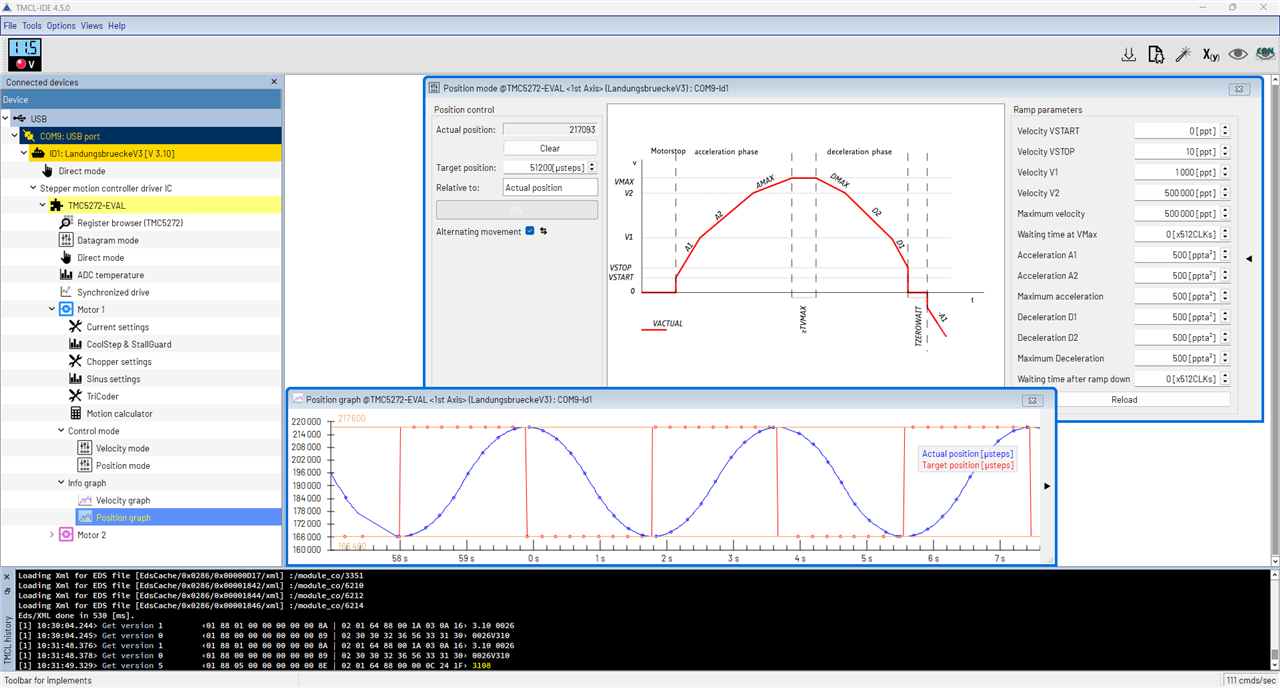
Task: Open CoolStep & StallGuard graph
Action: click(x=128, y=344)
